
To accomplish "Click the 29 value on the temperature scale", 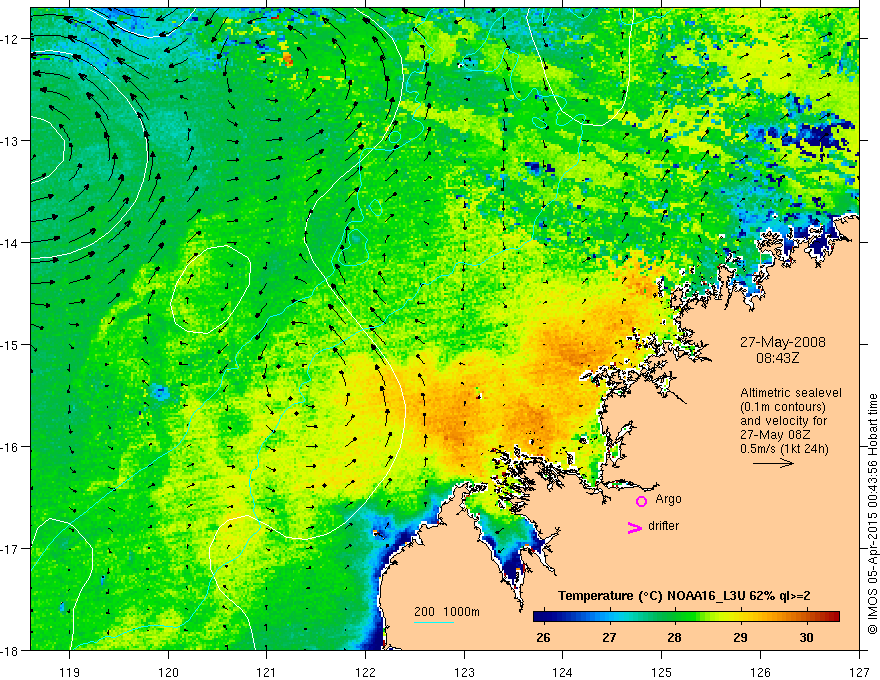I will [x=740, y=638].
